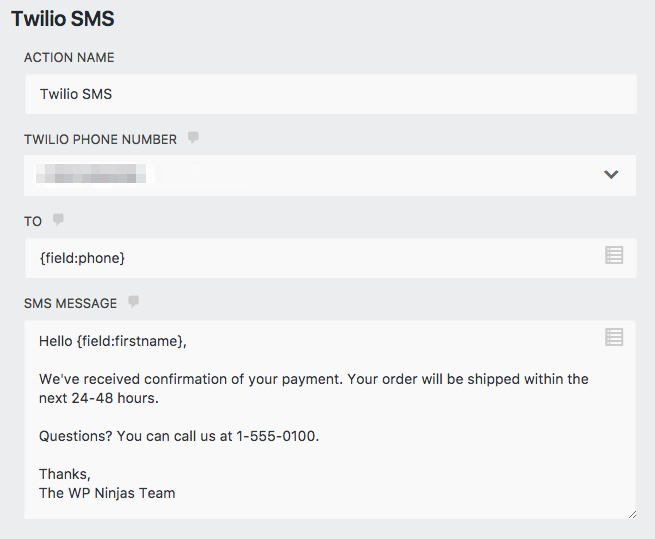The height and width of the screenshot is (539, 655).
Task: Click the TWILIO PHONE NUMBER label
Action: pos(100,140)
